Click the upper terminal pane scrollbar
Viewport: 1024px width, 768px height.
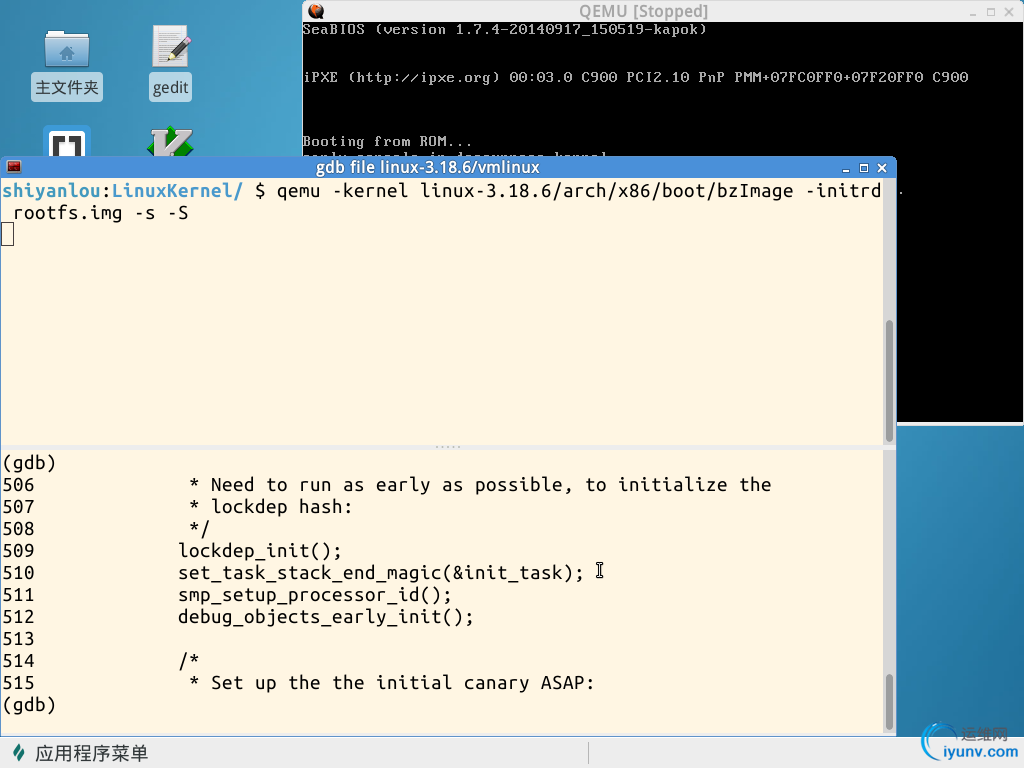[x=889, y=381]
